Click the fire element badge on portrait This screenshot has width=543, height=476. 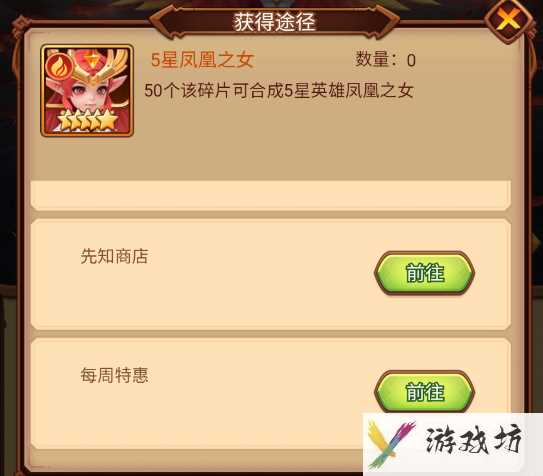pyautogui.click(x=60, y=67)
